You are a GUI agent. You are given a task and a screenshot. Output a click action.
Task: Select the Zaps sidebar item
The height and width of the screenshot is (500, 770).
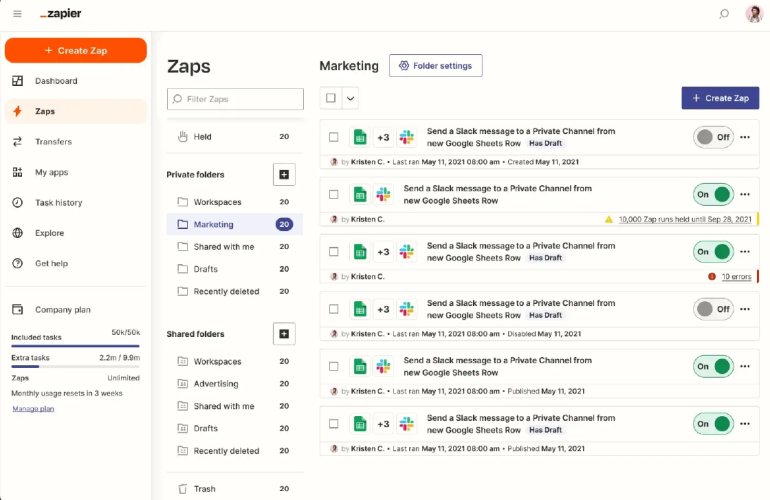pos(76,111)
